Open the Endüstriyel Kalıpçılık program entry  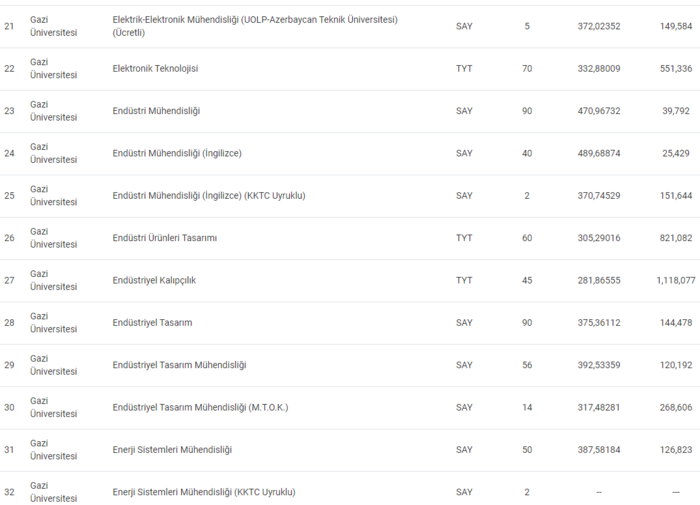155,280
